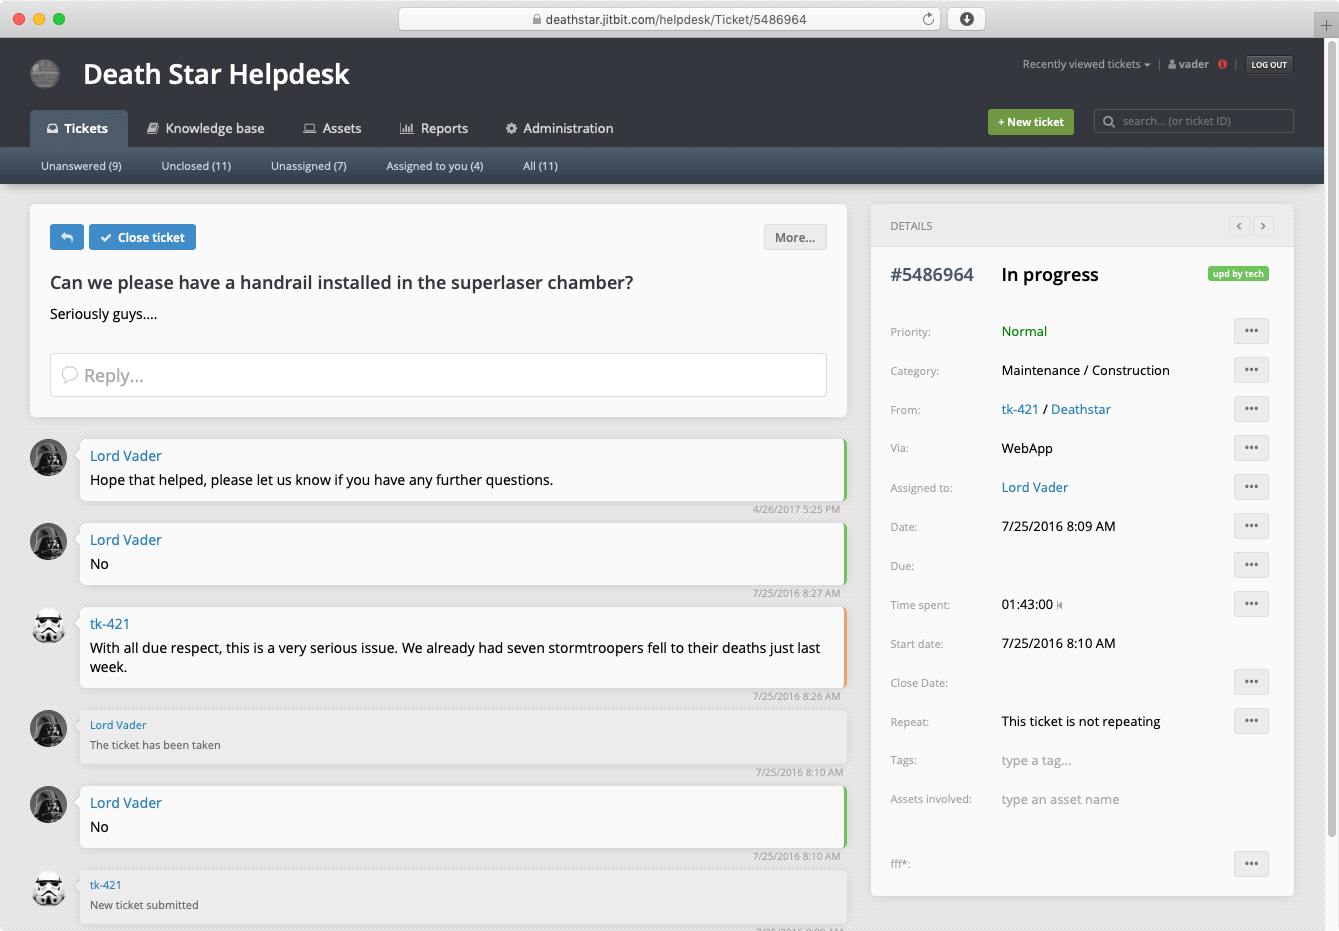1339x931 pixels.
Task: Expand the More... options menu
Action: [x=794, y=237]
